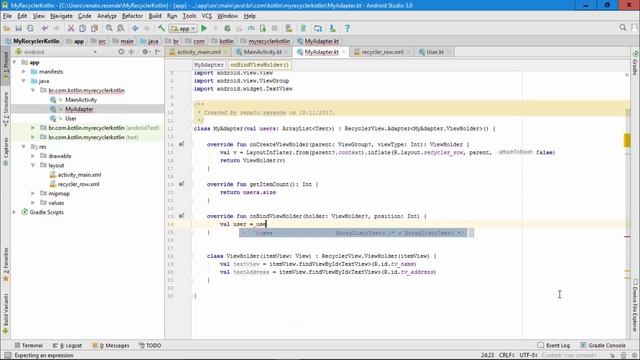The image size is (640, 360).
Task: Click the Cut scissors icon
Action: point(71,28)
